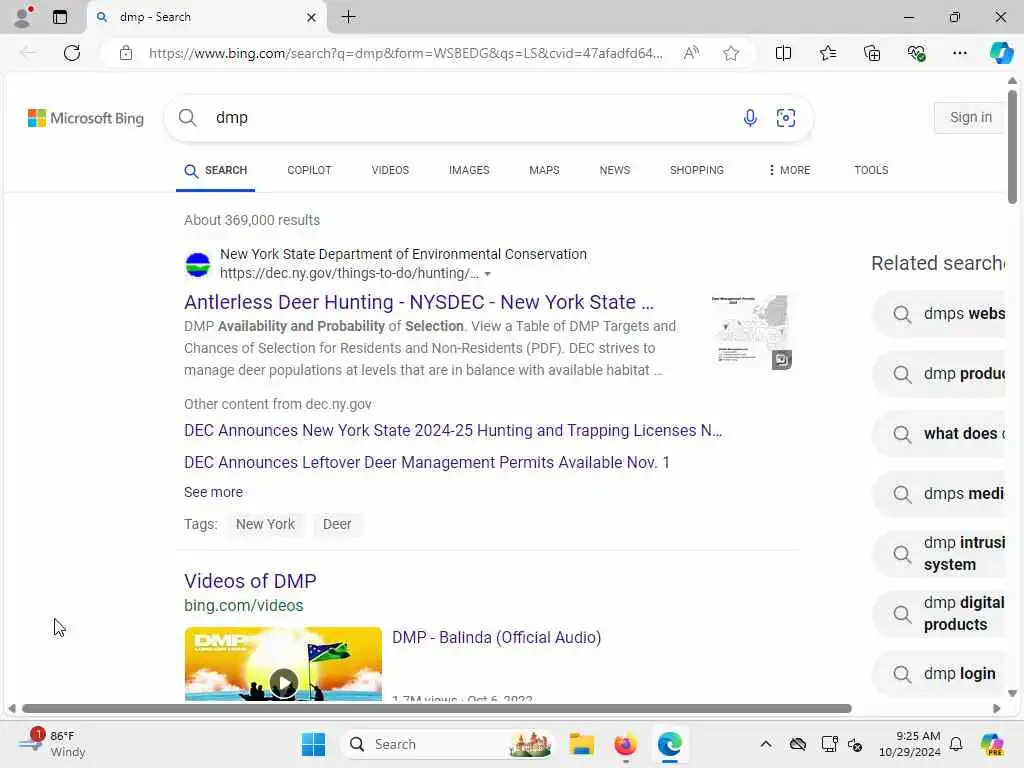This screenshot has height=768, width=1024.
Task: Show hidden system tray icons chevron
Action: (x=765, y=744)
